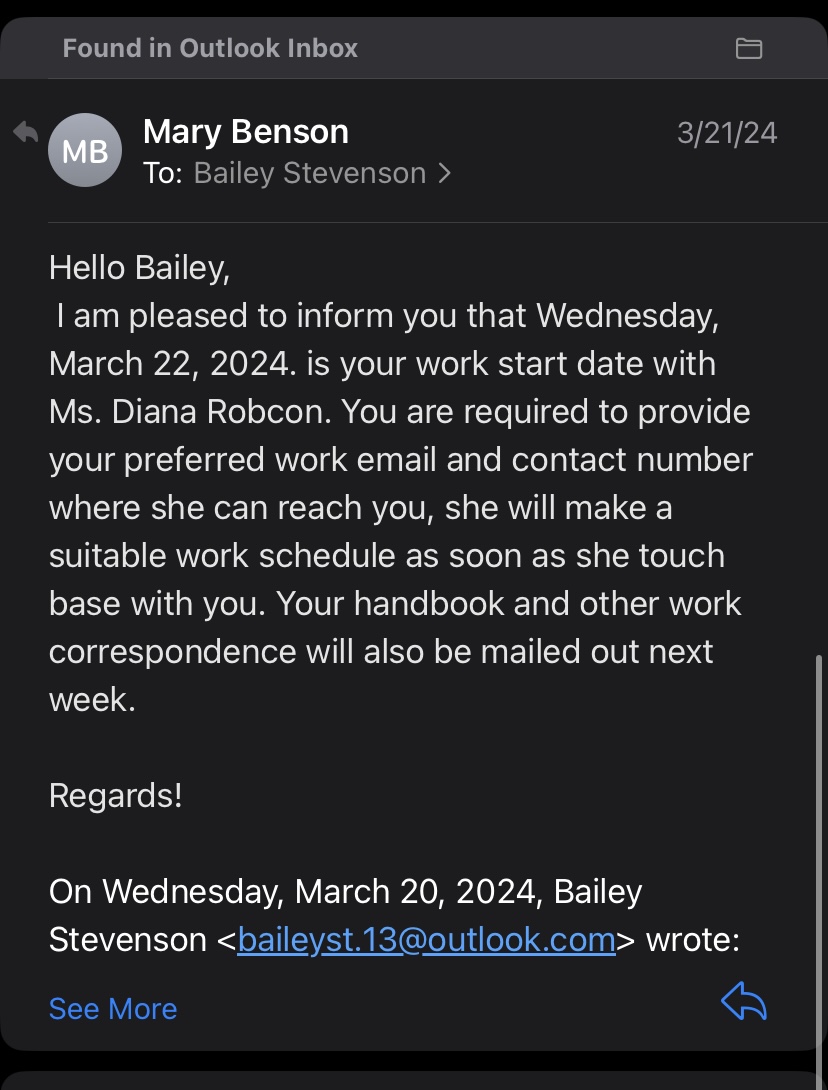The image size is (828, 1090).
Task: Tap the "March 22, 2024" start date text
Action: [168, 364]
